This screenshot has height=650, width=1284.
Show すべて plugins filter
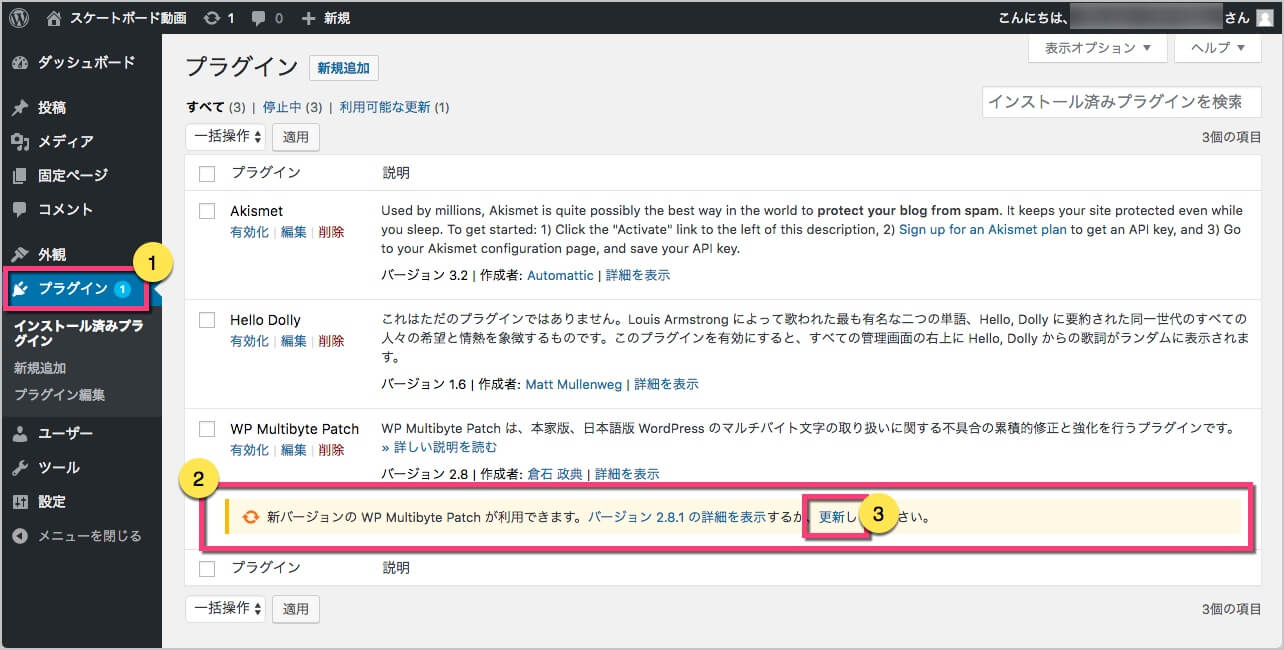point(205,107)
